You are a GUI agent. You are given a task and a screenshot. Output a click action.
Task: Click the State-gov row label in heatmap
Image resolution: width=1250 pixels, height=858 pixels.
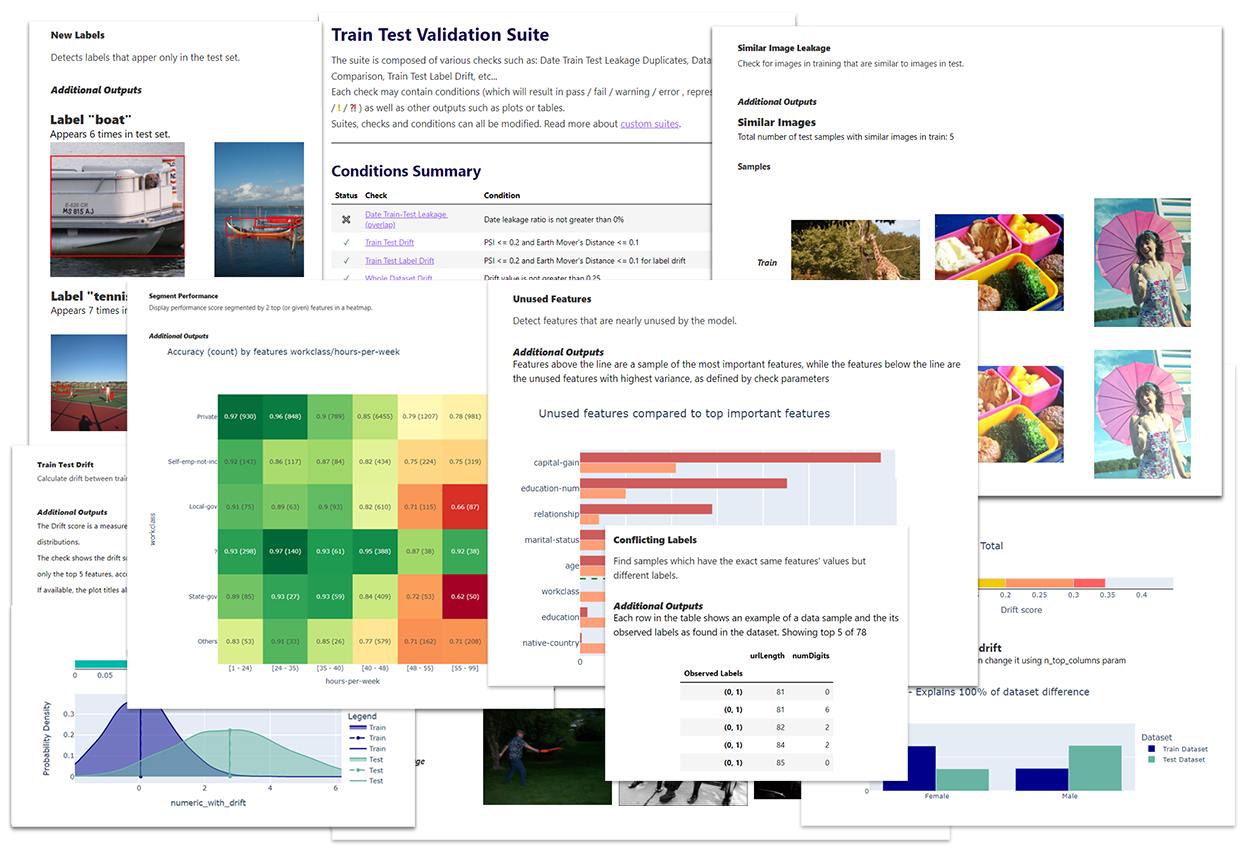pos(201,597)
